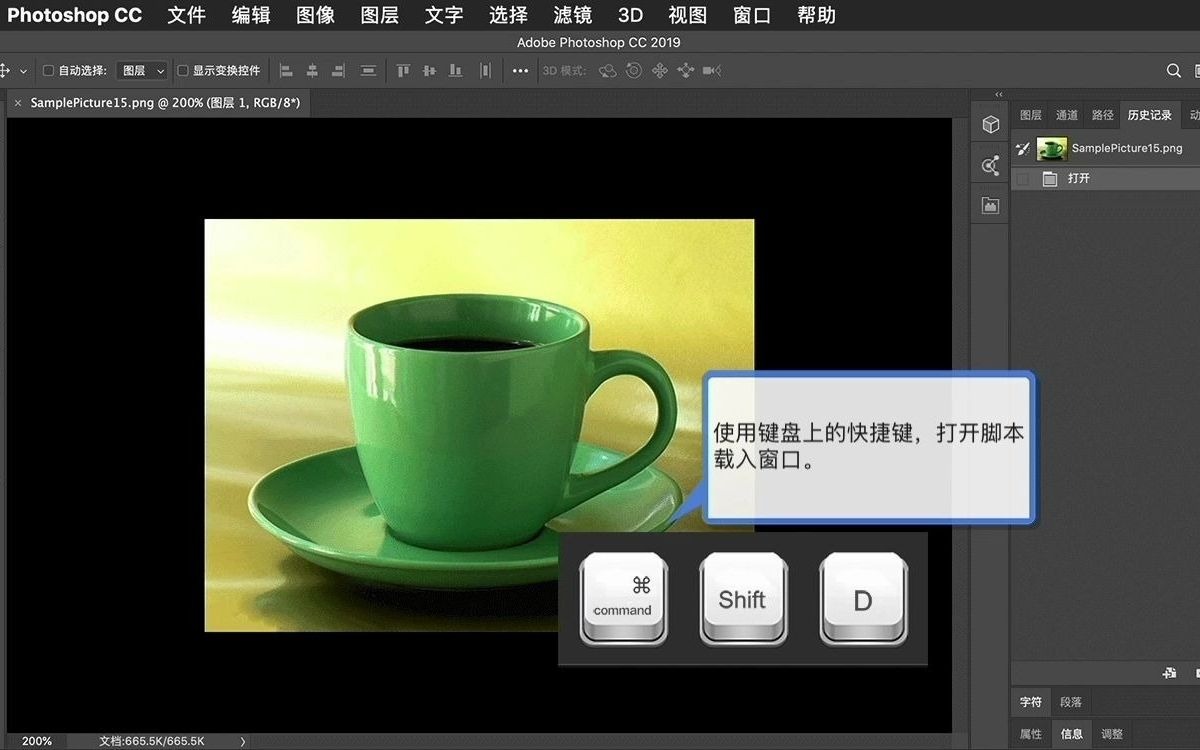Click the align left edges icon
Image resolution: width=1200 pixels, height=750 pixels.
click(285, 70)
